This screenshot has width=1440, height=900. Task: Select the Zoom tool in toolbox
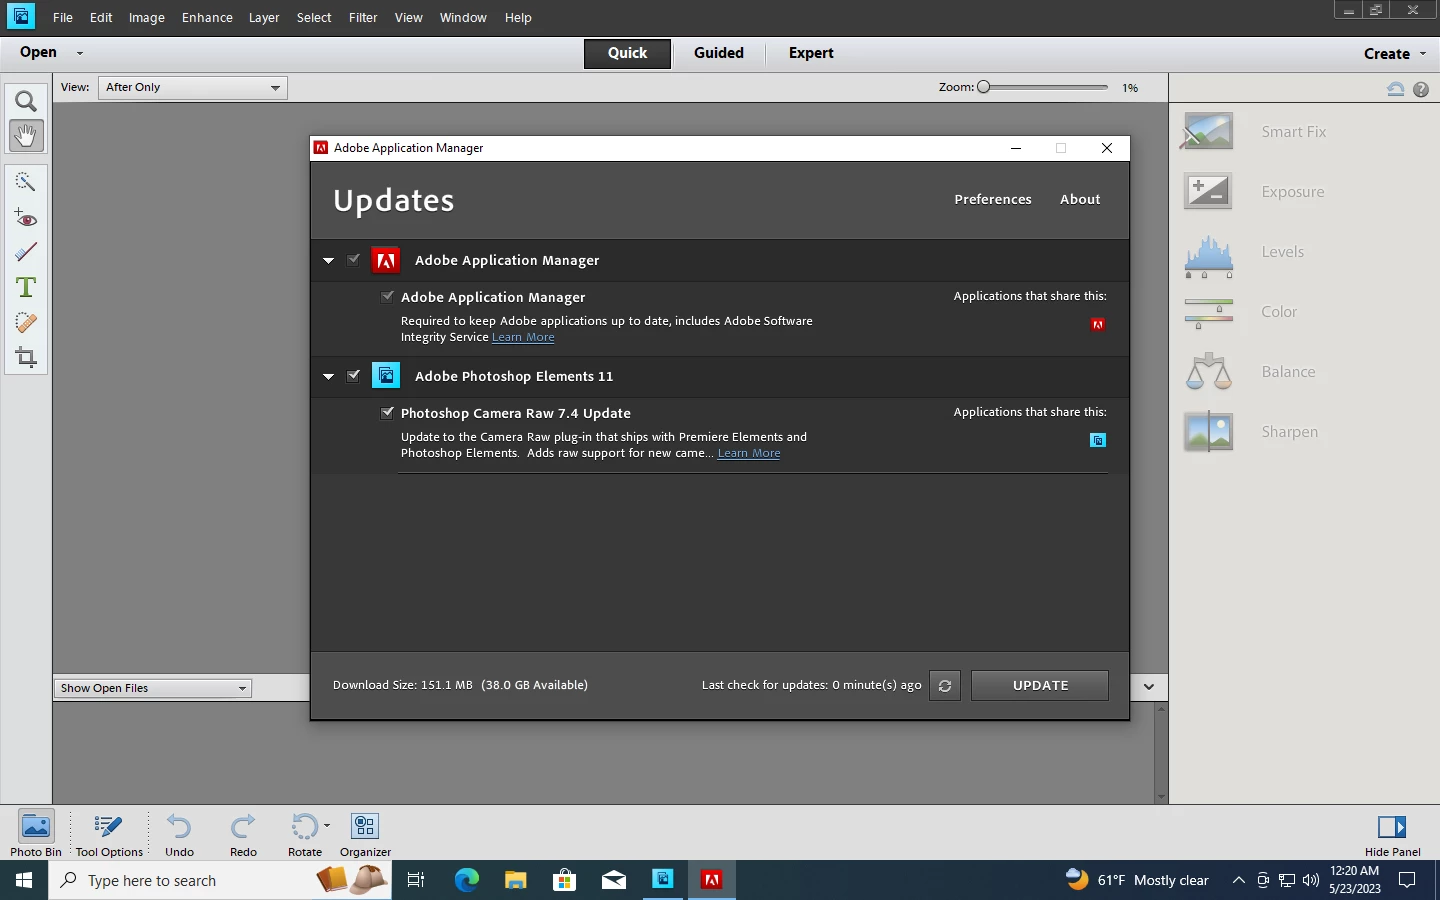pos(26,101)
